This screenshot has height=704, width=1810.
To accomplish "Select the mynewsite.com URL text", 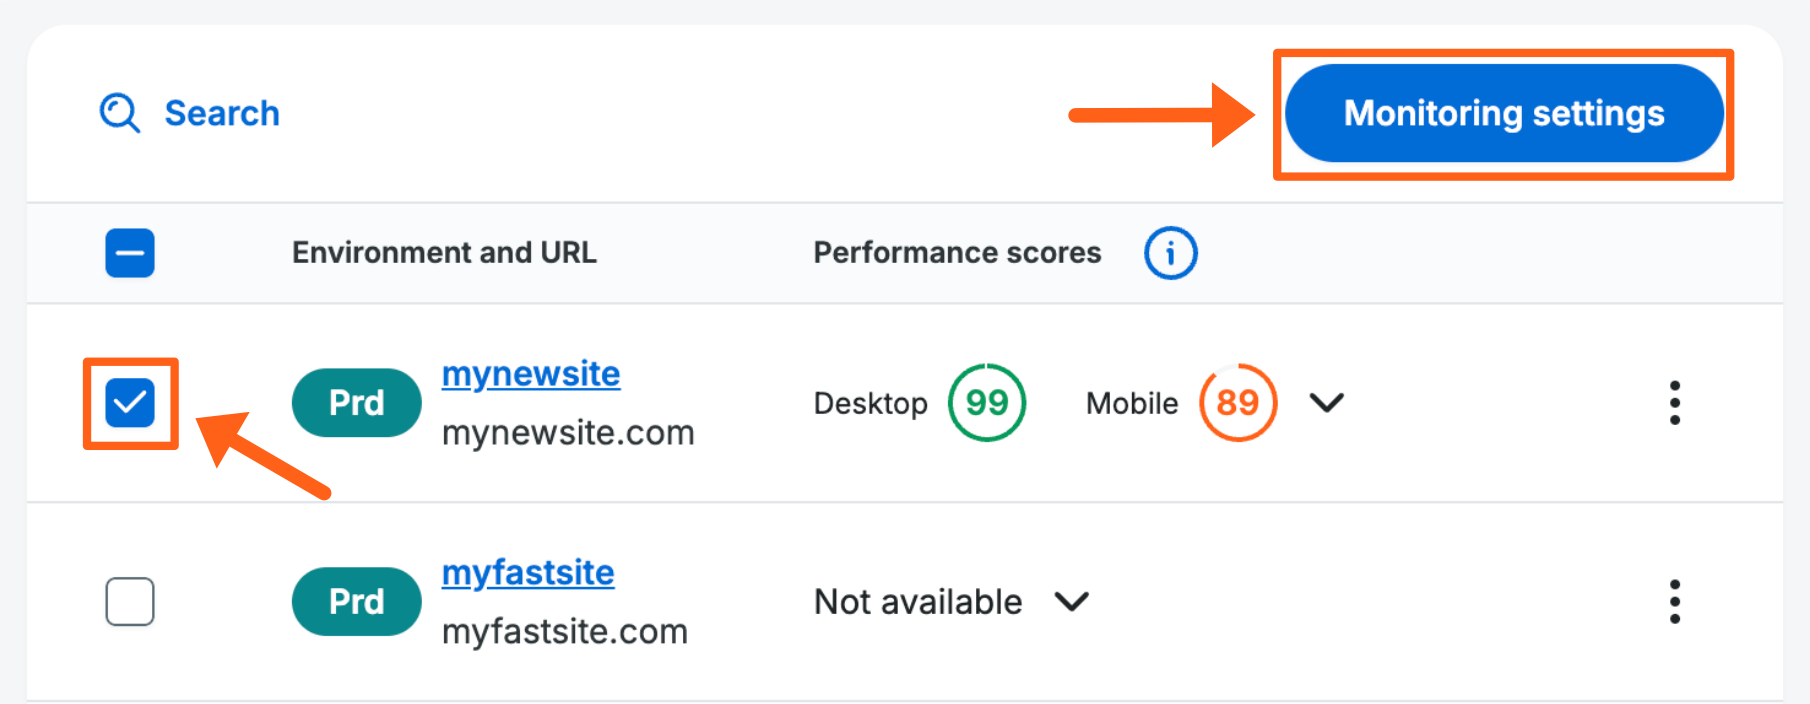I will coord(567,432).
